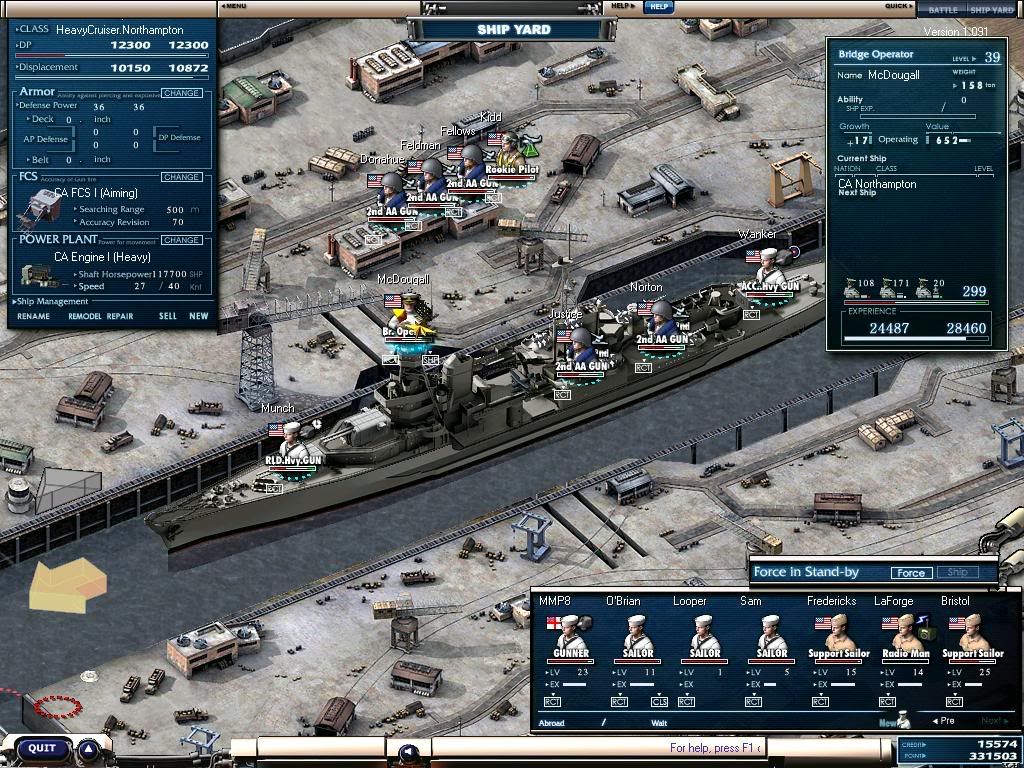The height and width of the screenshot is (768, 1024).
Task: Pick Radio Man LaForge
Action: tap(906, 637)
